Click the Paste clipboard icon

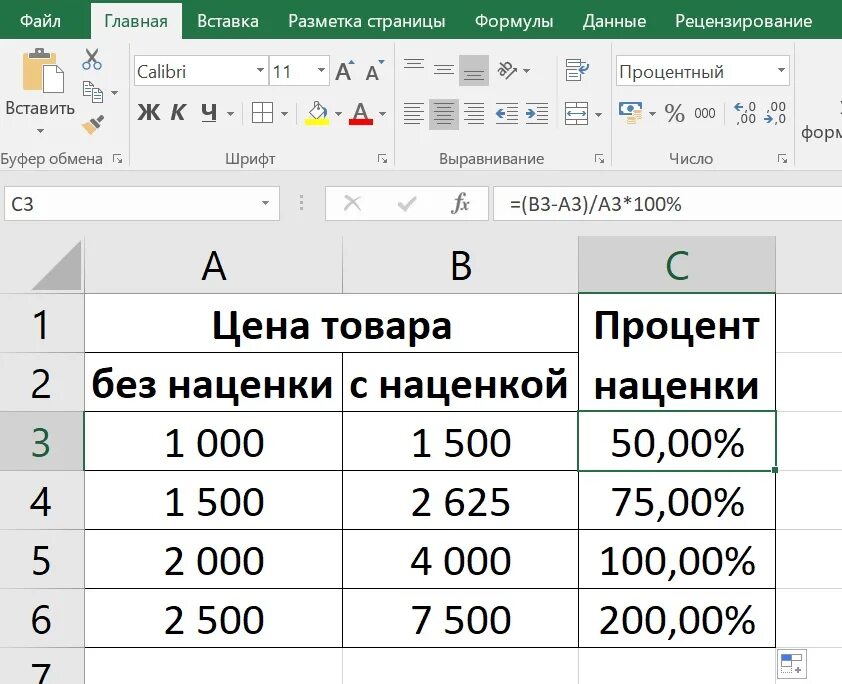[42, 70]
